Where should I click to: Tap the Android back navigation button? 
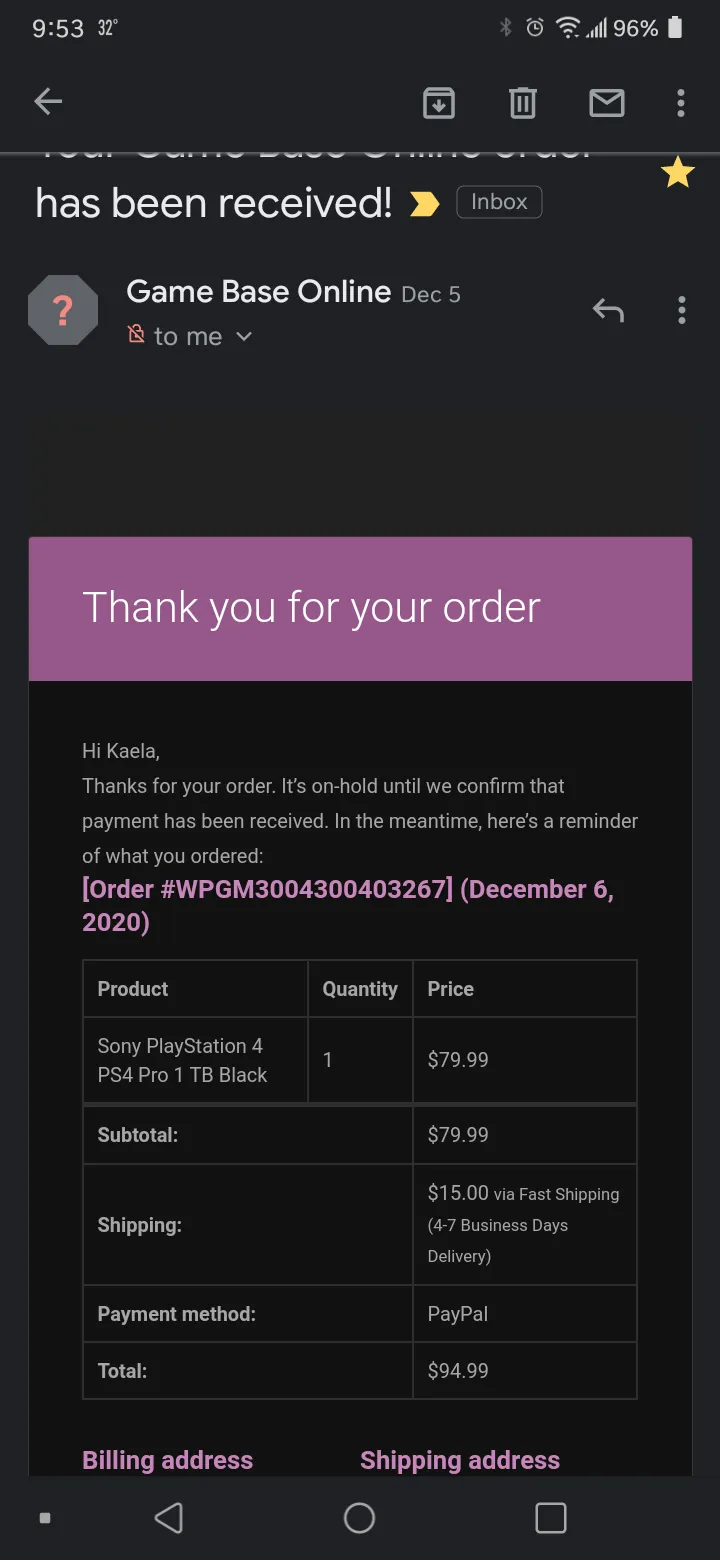click(169, 1518)
